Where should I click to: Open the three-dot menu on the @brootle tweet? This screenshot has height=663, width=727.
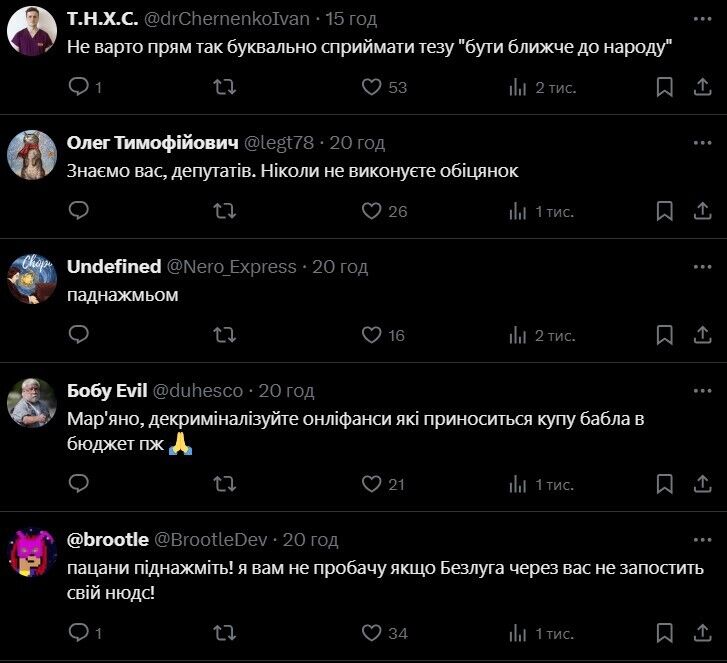(x=702, y=540)
